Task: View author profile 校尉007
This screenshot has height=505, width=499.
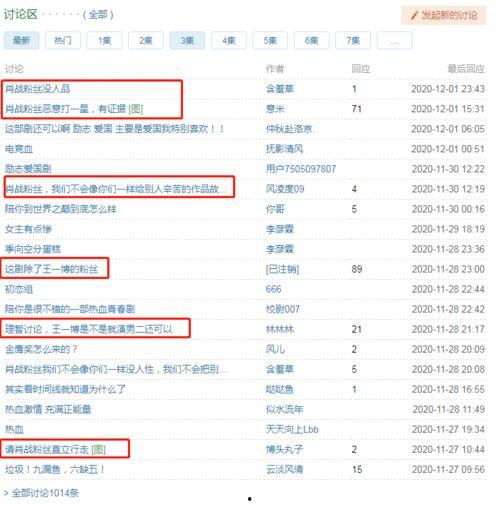Action: tap(283, 309)
